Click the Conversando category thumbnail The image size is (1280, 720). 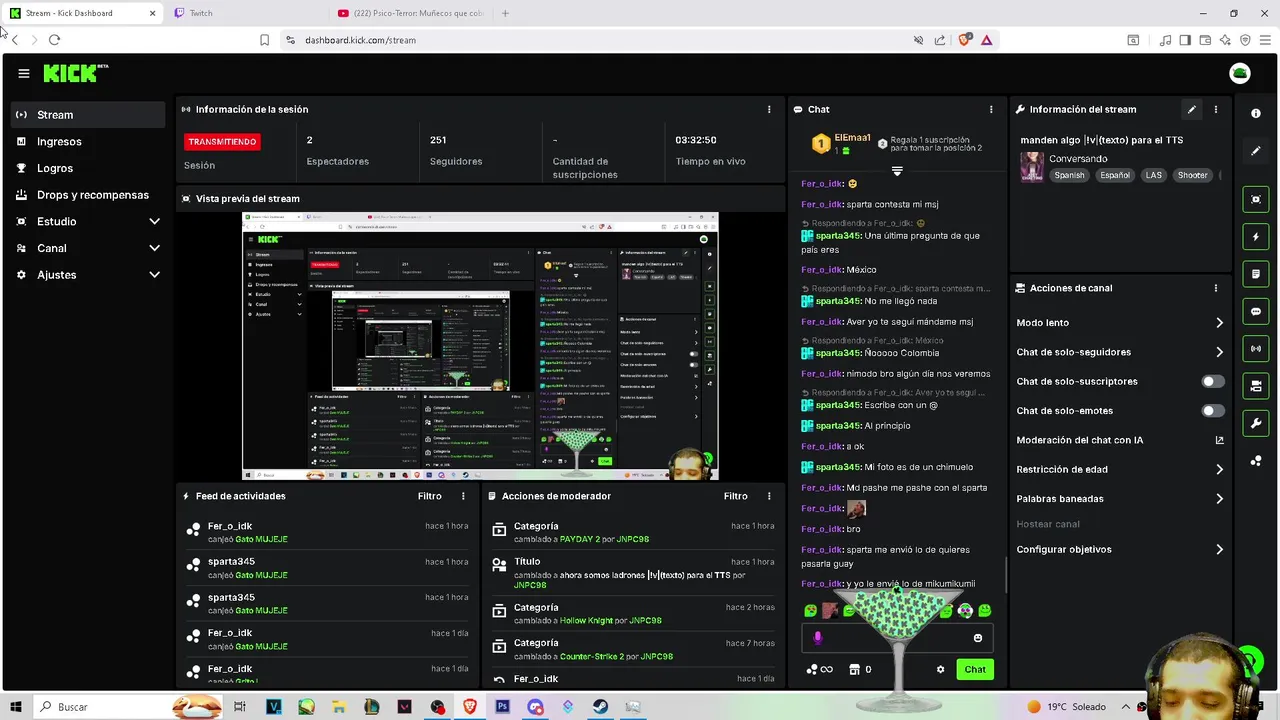click(x=1031, y=167)
